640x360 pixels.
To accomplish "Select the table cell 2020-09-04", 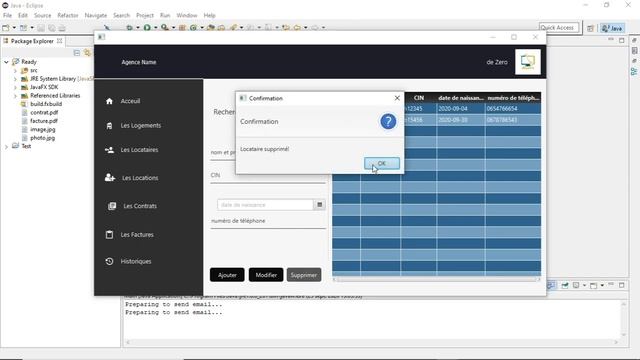I will 461,109.
